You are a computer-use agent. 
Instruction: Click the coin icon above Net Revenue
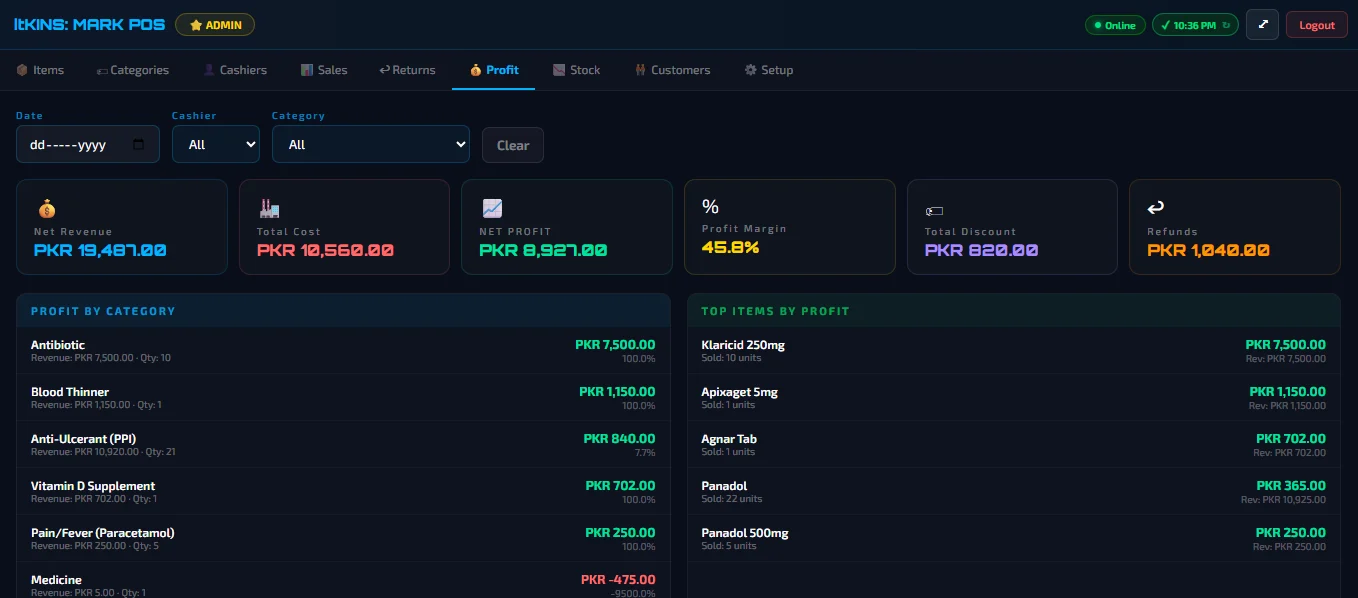pos(45,208)
